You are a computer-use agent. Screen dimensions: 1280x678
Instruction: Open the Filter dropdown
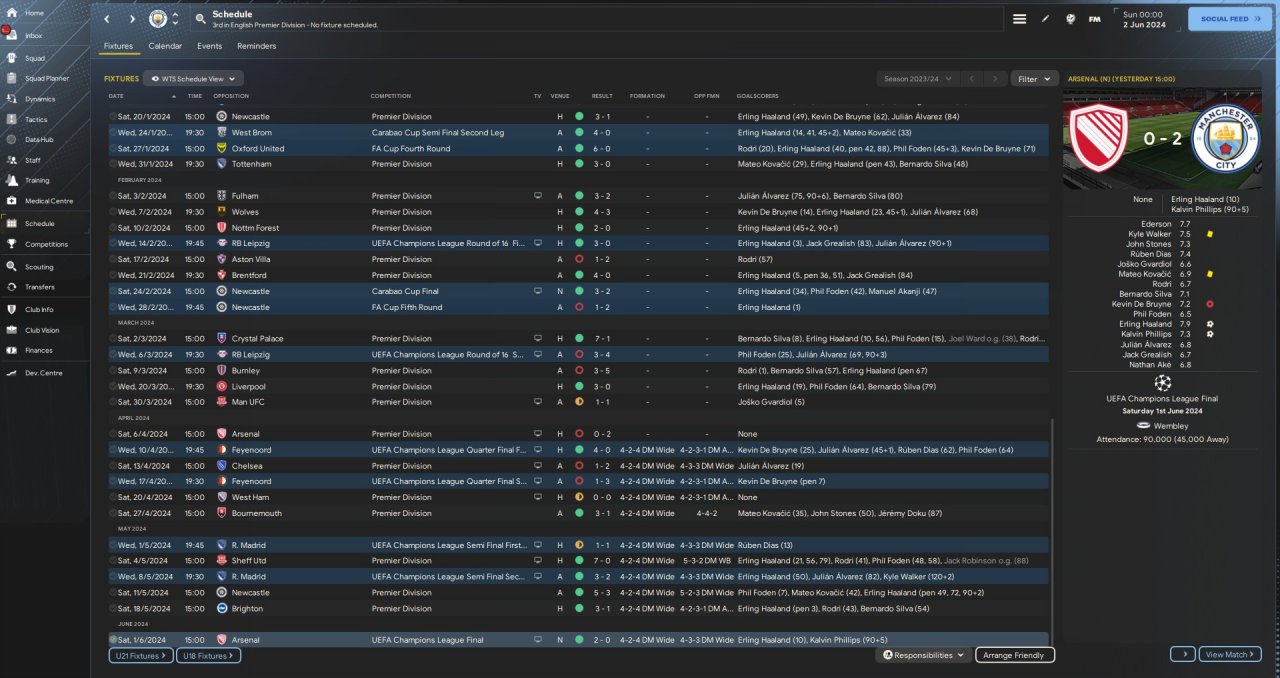pyautogui.click(x=1034, y=78)
